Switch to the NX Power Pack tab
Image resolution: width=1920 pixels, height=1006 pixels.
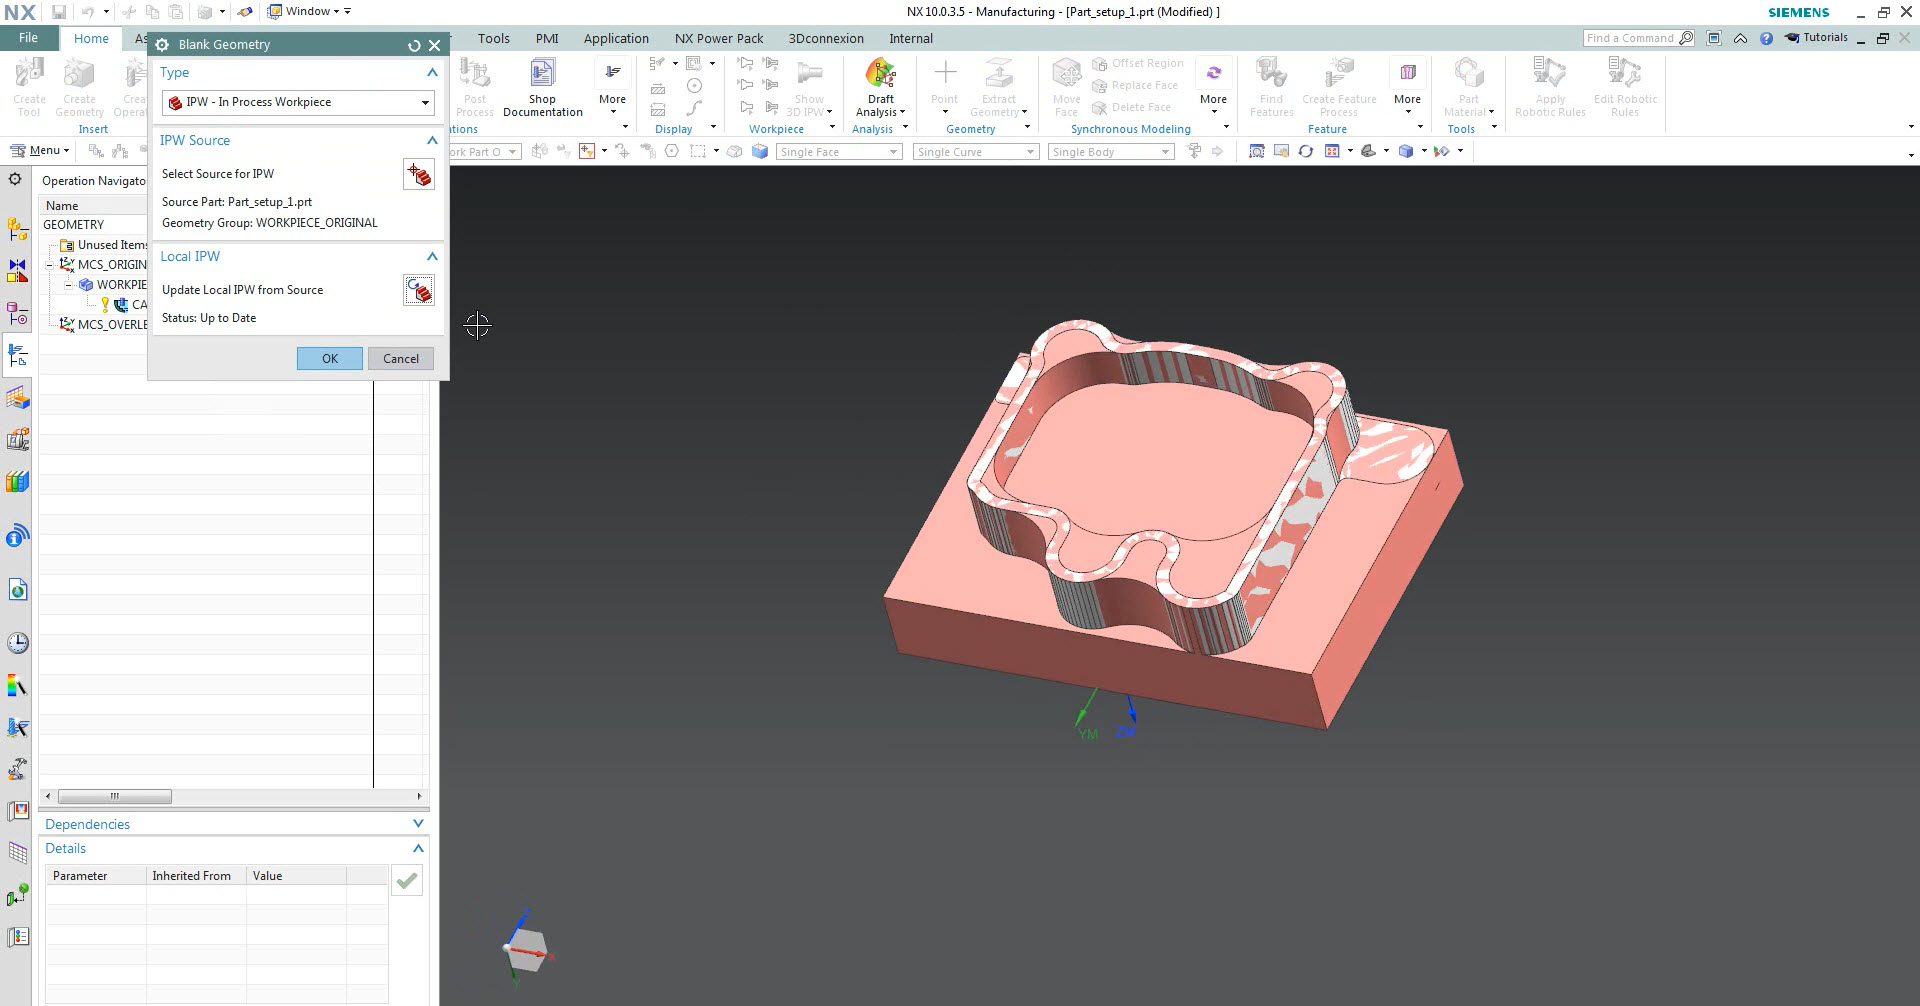pyautogui.click(x=718, y=38)
